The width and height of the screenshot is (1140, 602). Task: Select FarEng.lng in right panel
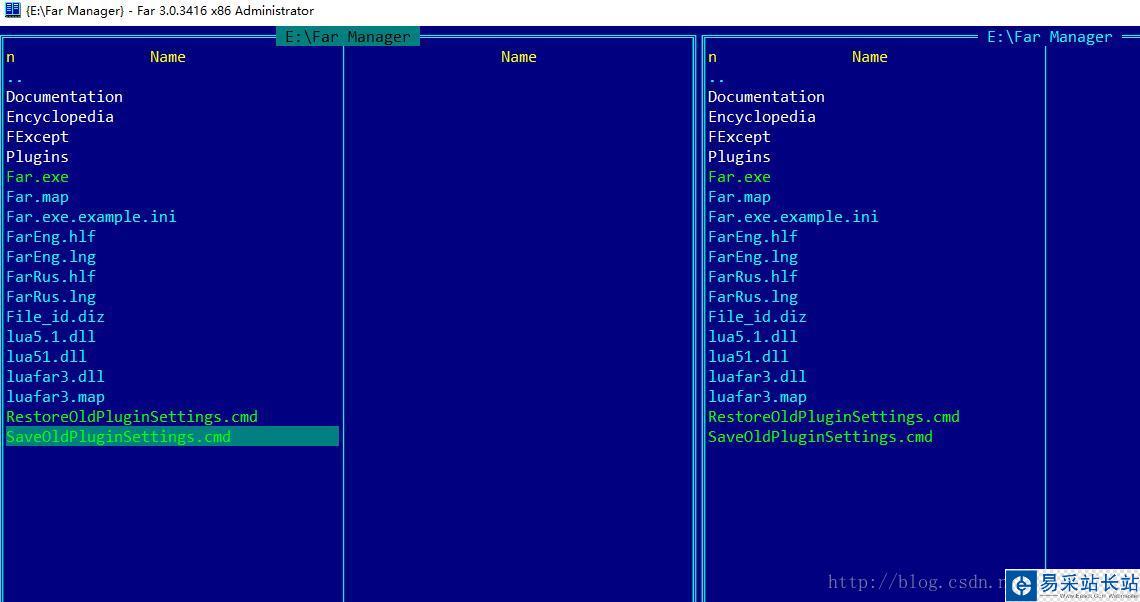752,257
